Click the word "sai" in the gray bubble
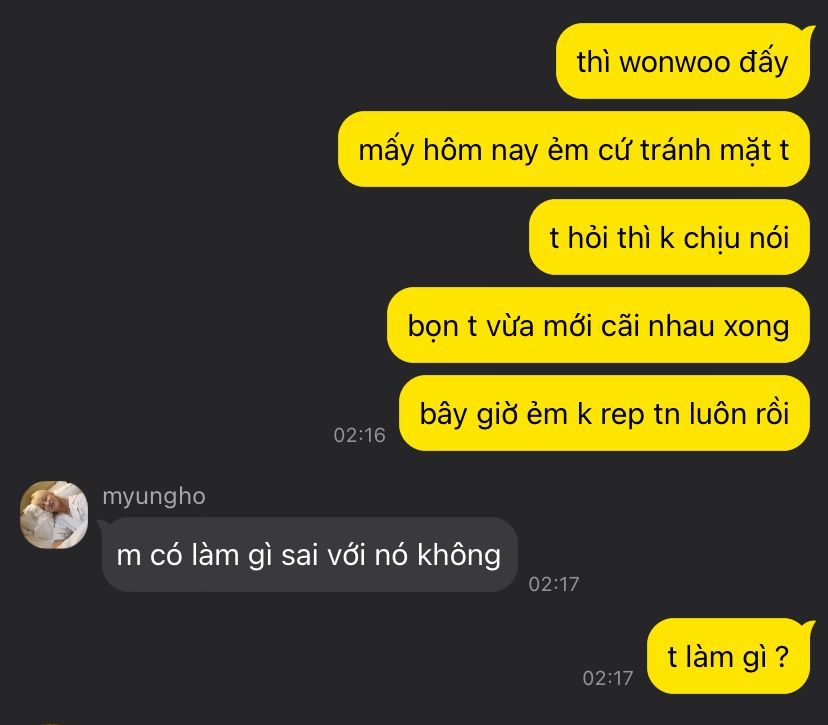The width and height of the screenshot is (828, 725). point(300,555)
